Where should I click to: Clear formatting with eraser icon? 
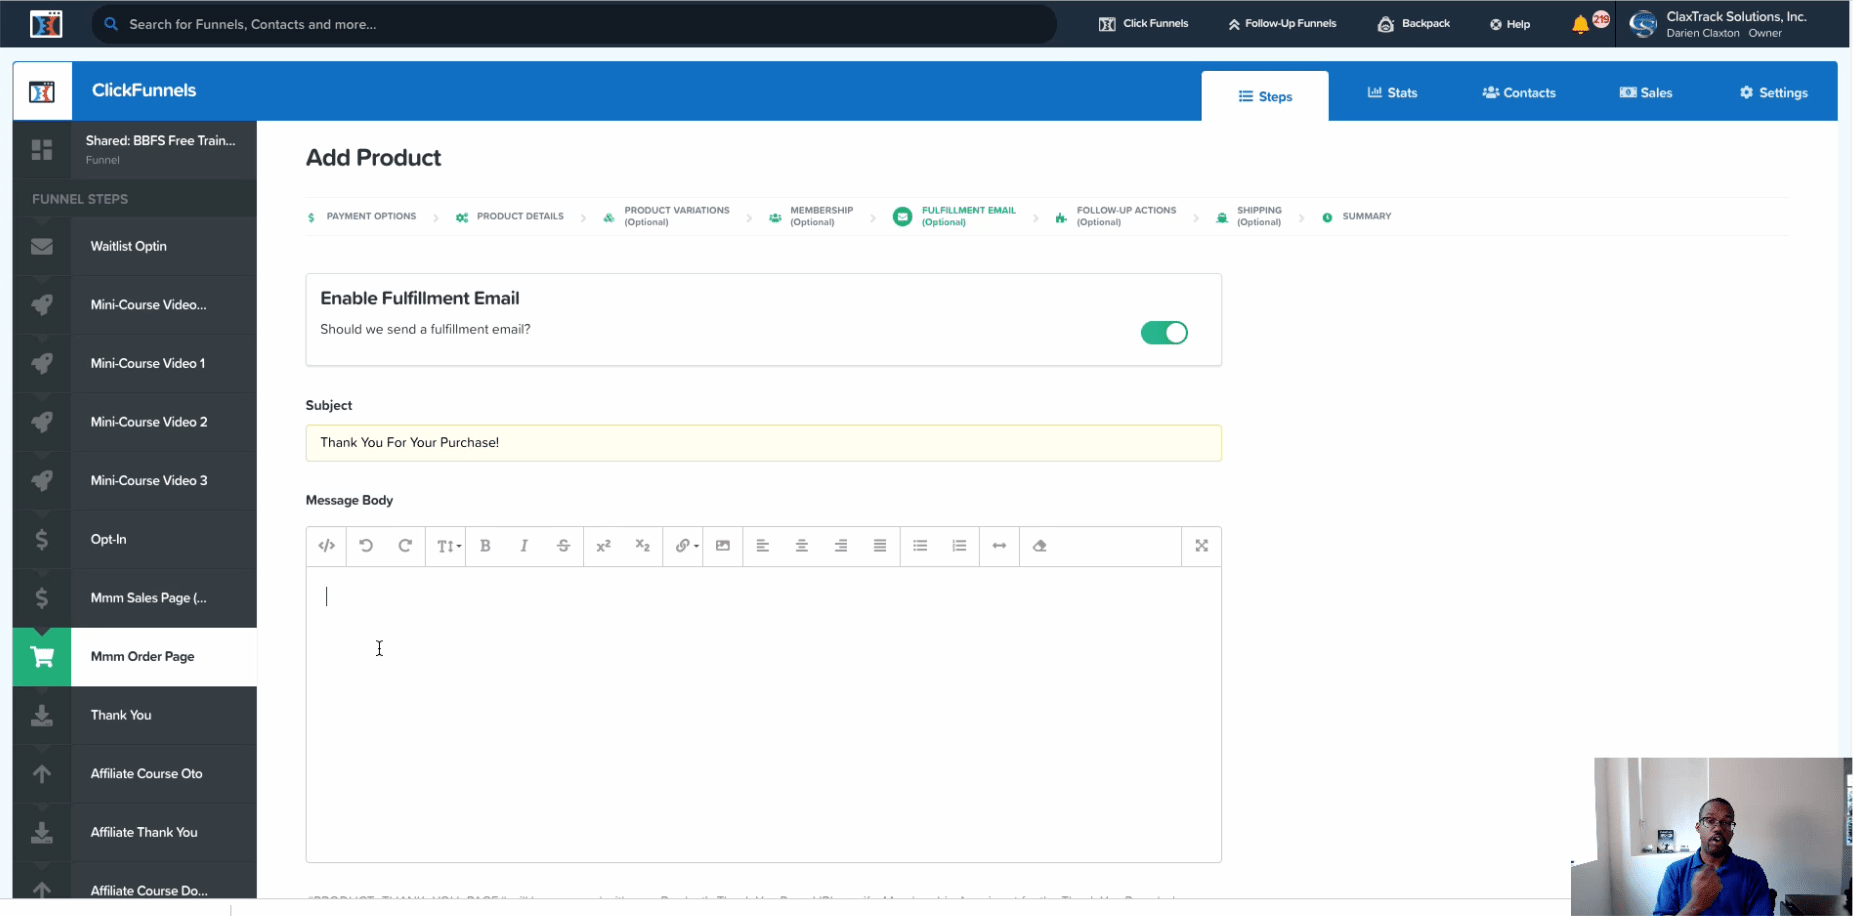tap(1040, 546)
